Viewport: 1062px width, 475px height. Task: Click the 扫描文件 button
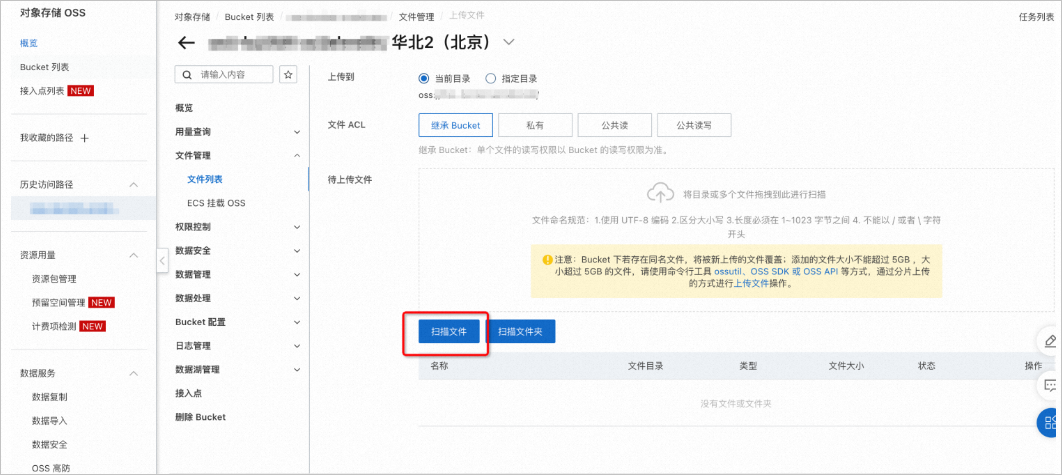[x=450, y=331]
